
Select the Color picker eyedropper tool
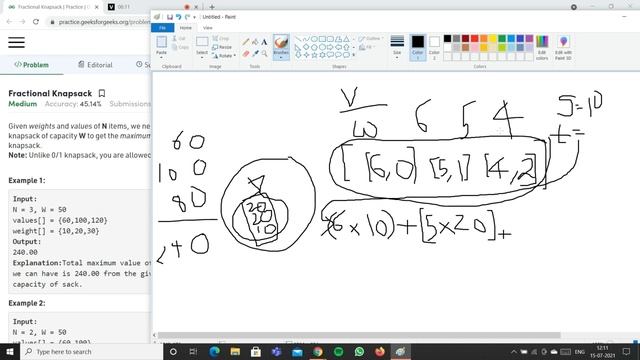tap(255, 53)
